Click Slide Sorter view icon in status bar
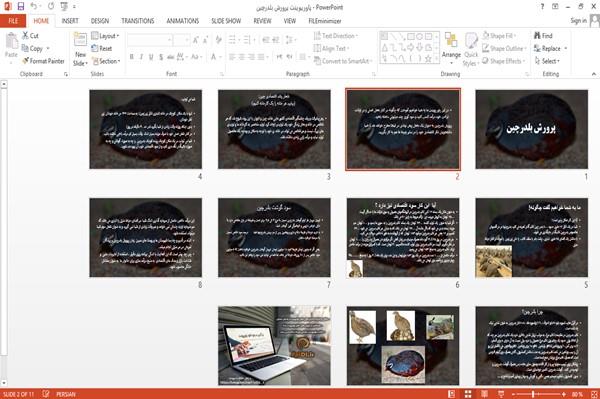The height and width of the screenshot is (399, 600). pos(468,394)
